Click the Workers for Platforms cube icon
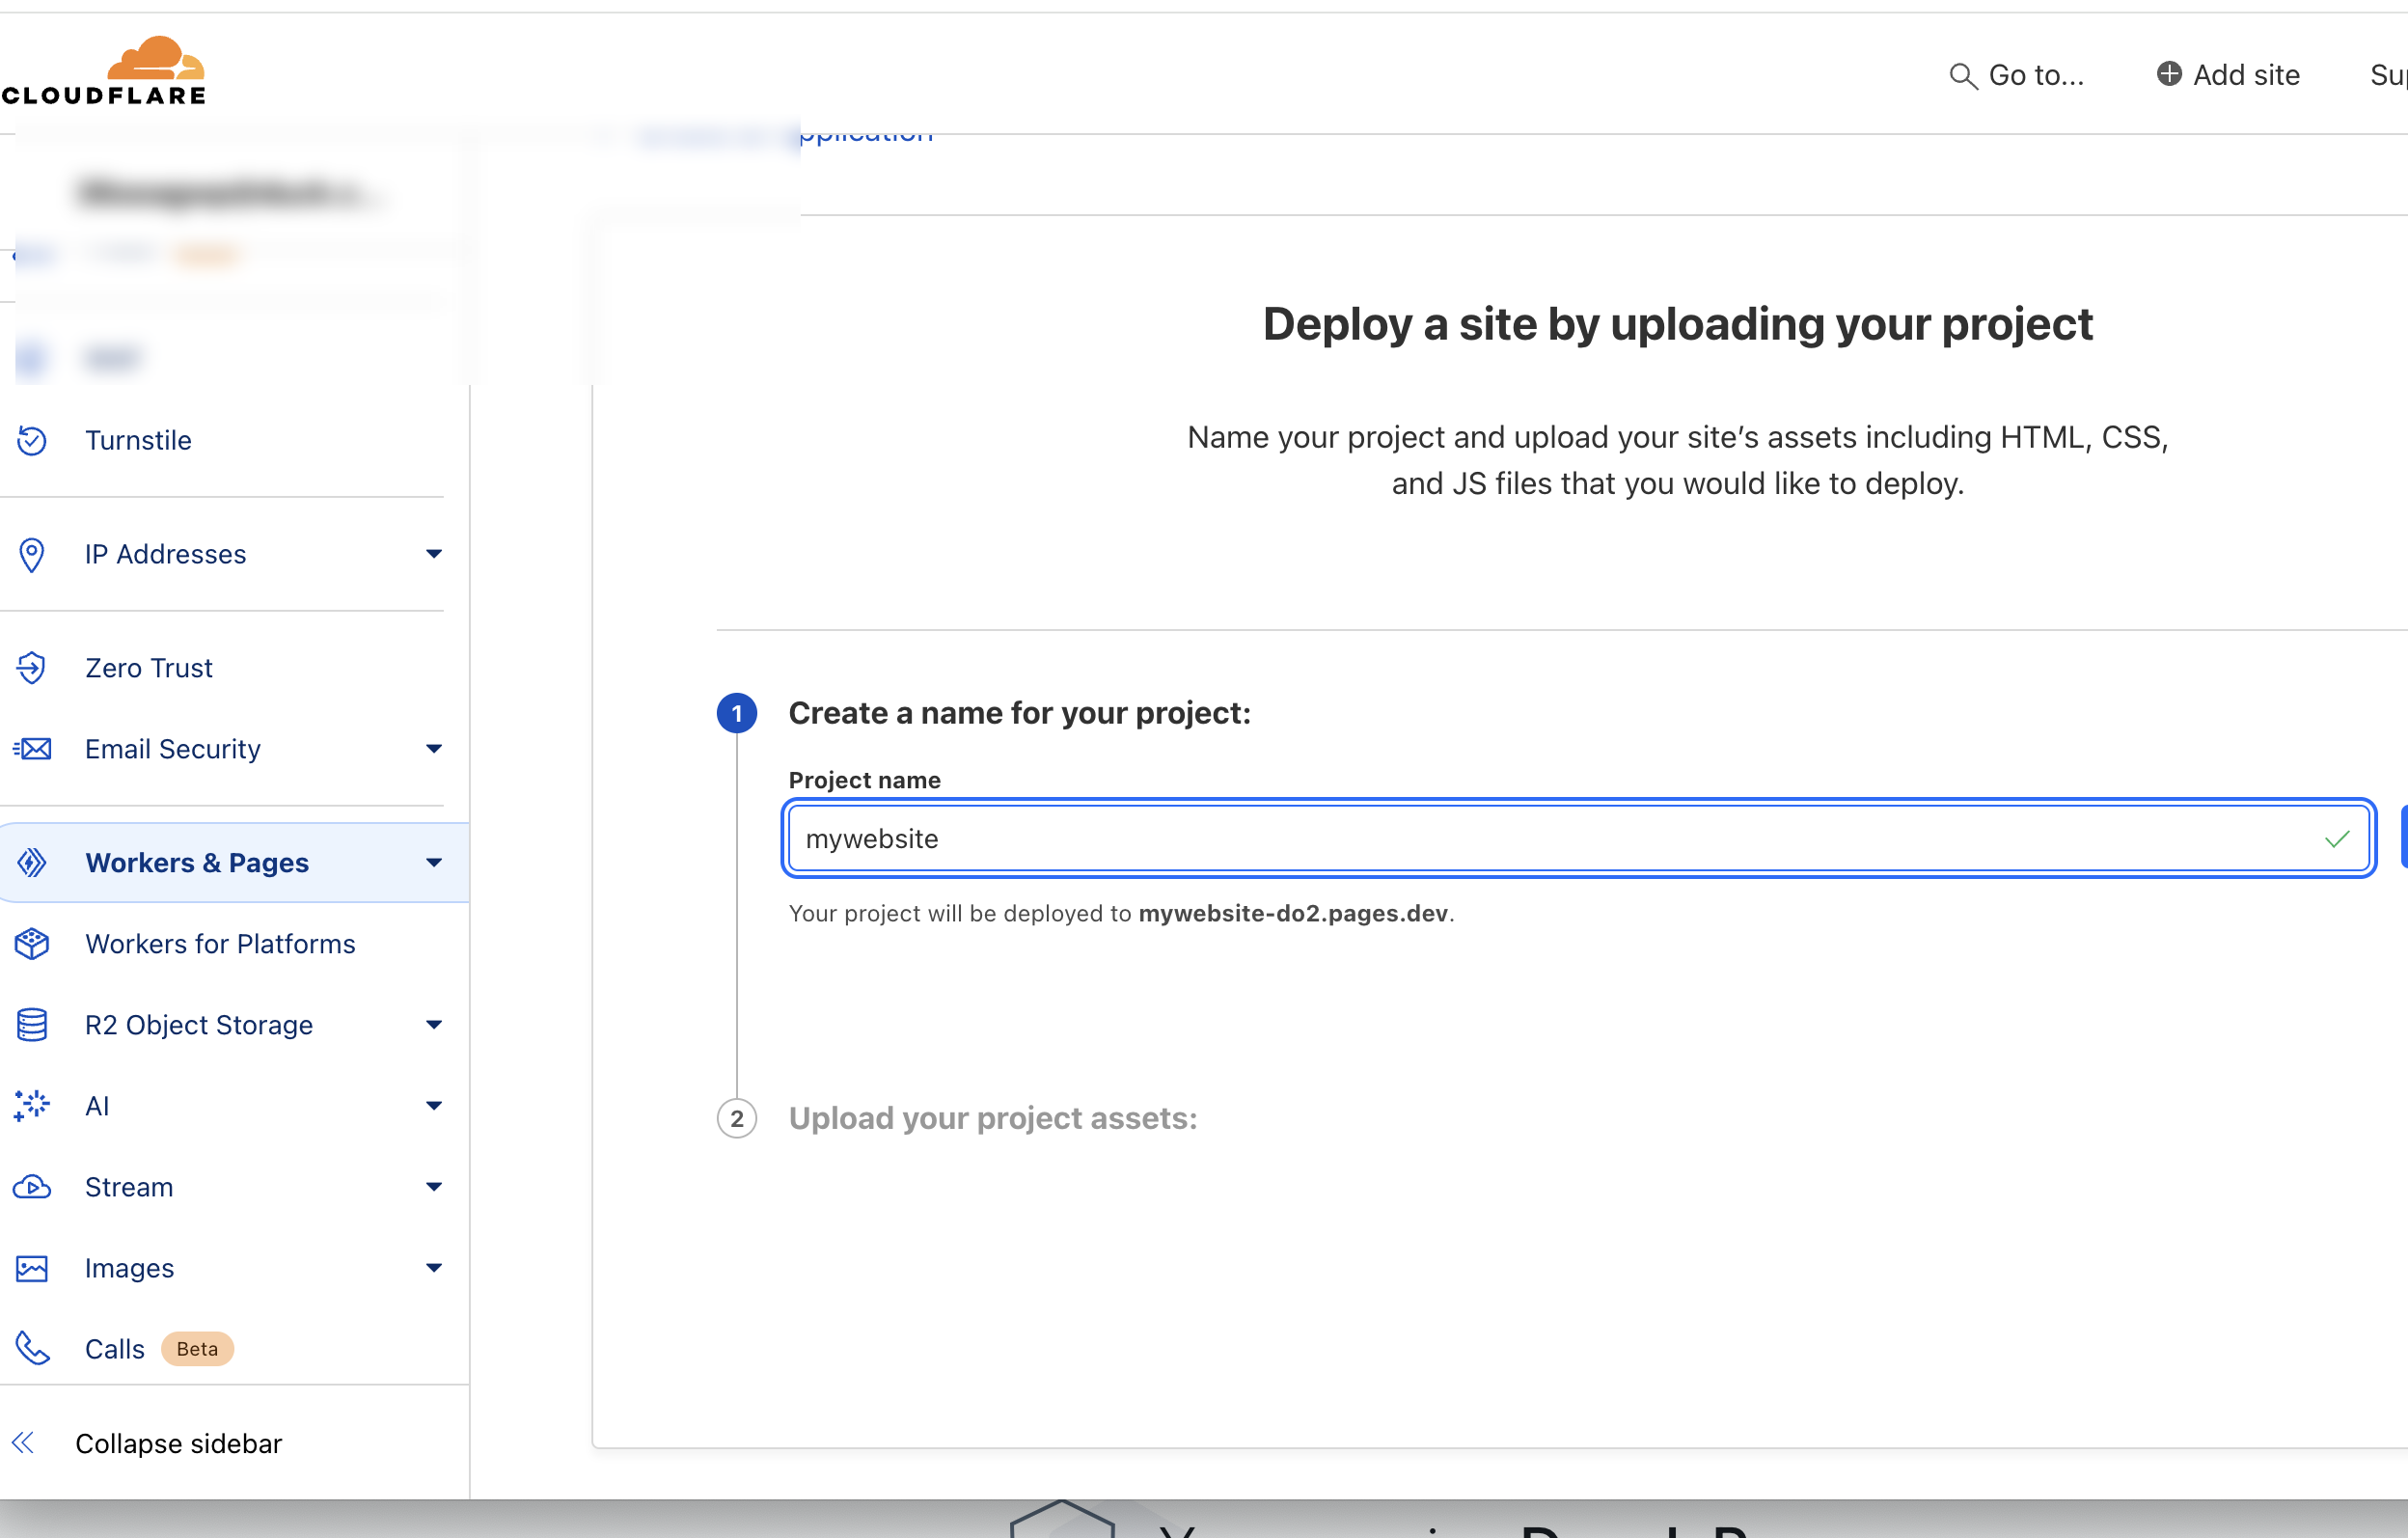Screen dimensions: 2408x1538 coord(32,944)
